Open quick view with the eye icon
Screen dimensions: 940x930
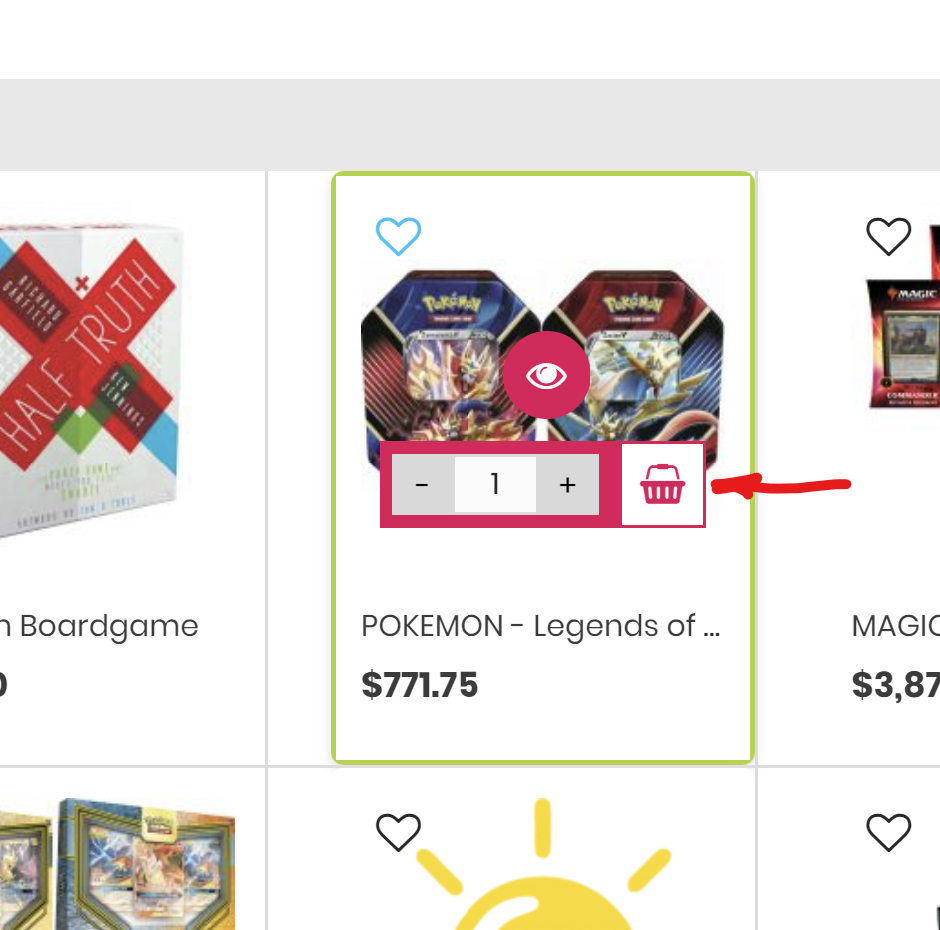tap(546, 375)
